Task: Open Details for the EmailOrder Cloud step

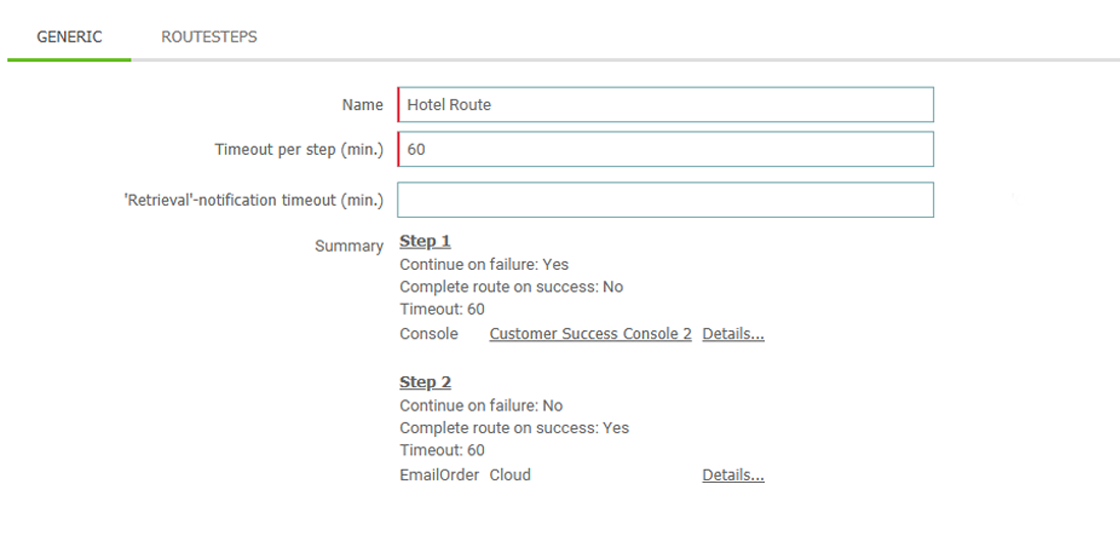Action: pos(734,475)
